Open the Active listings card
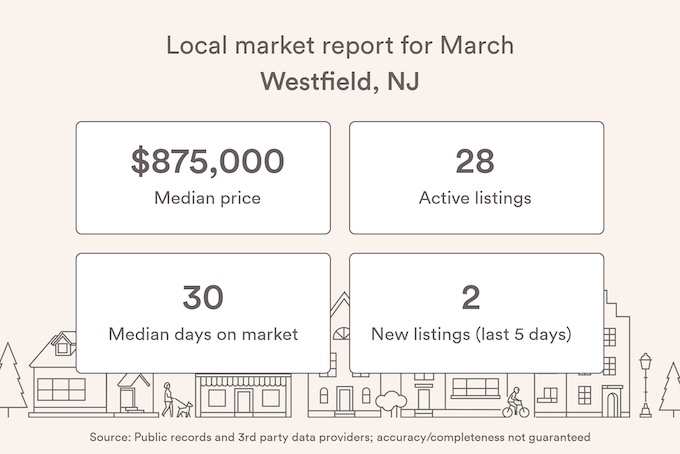The height and width of the screenshot is (454, 680). pyautogui.click(x=477, y=178)
